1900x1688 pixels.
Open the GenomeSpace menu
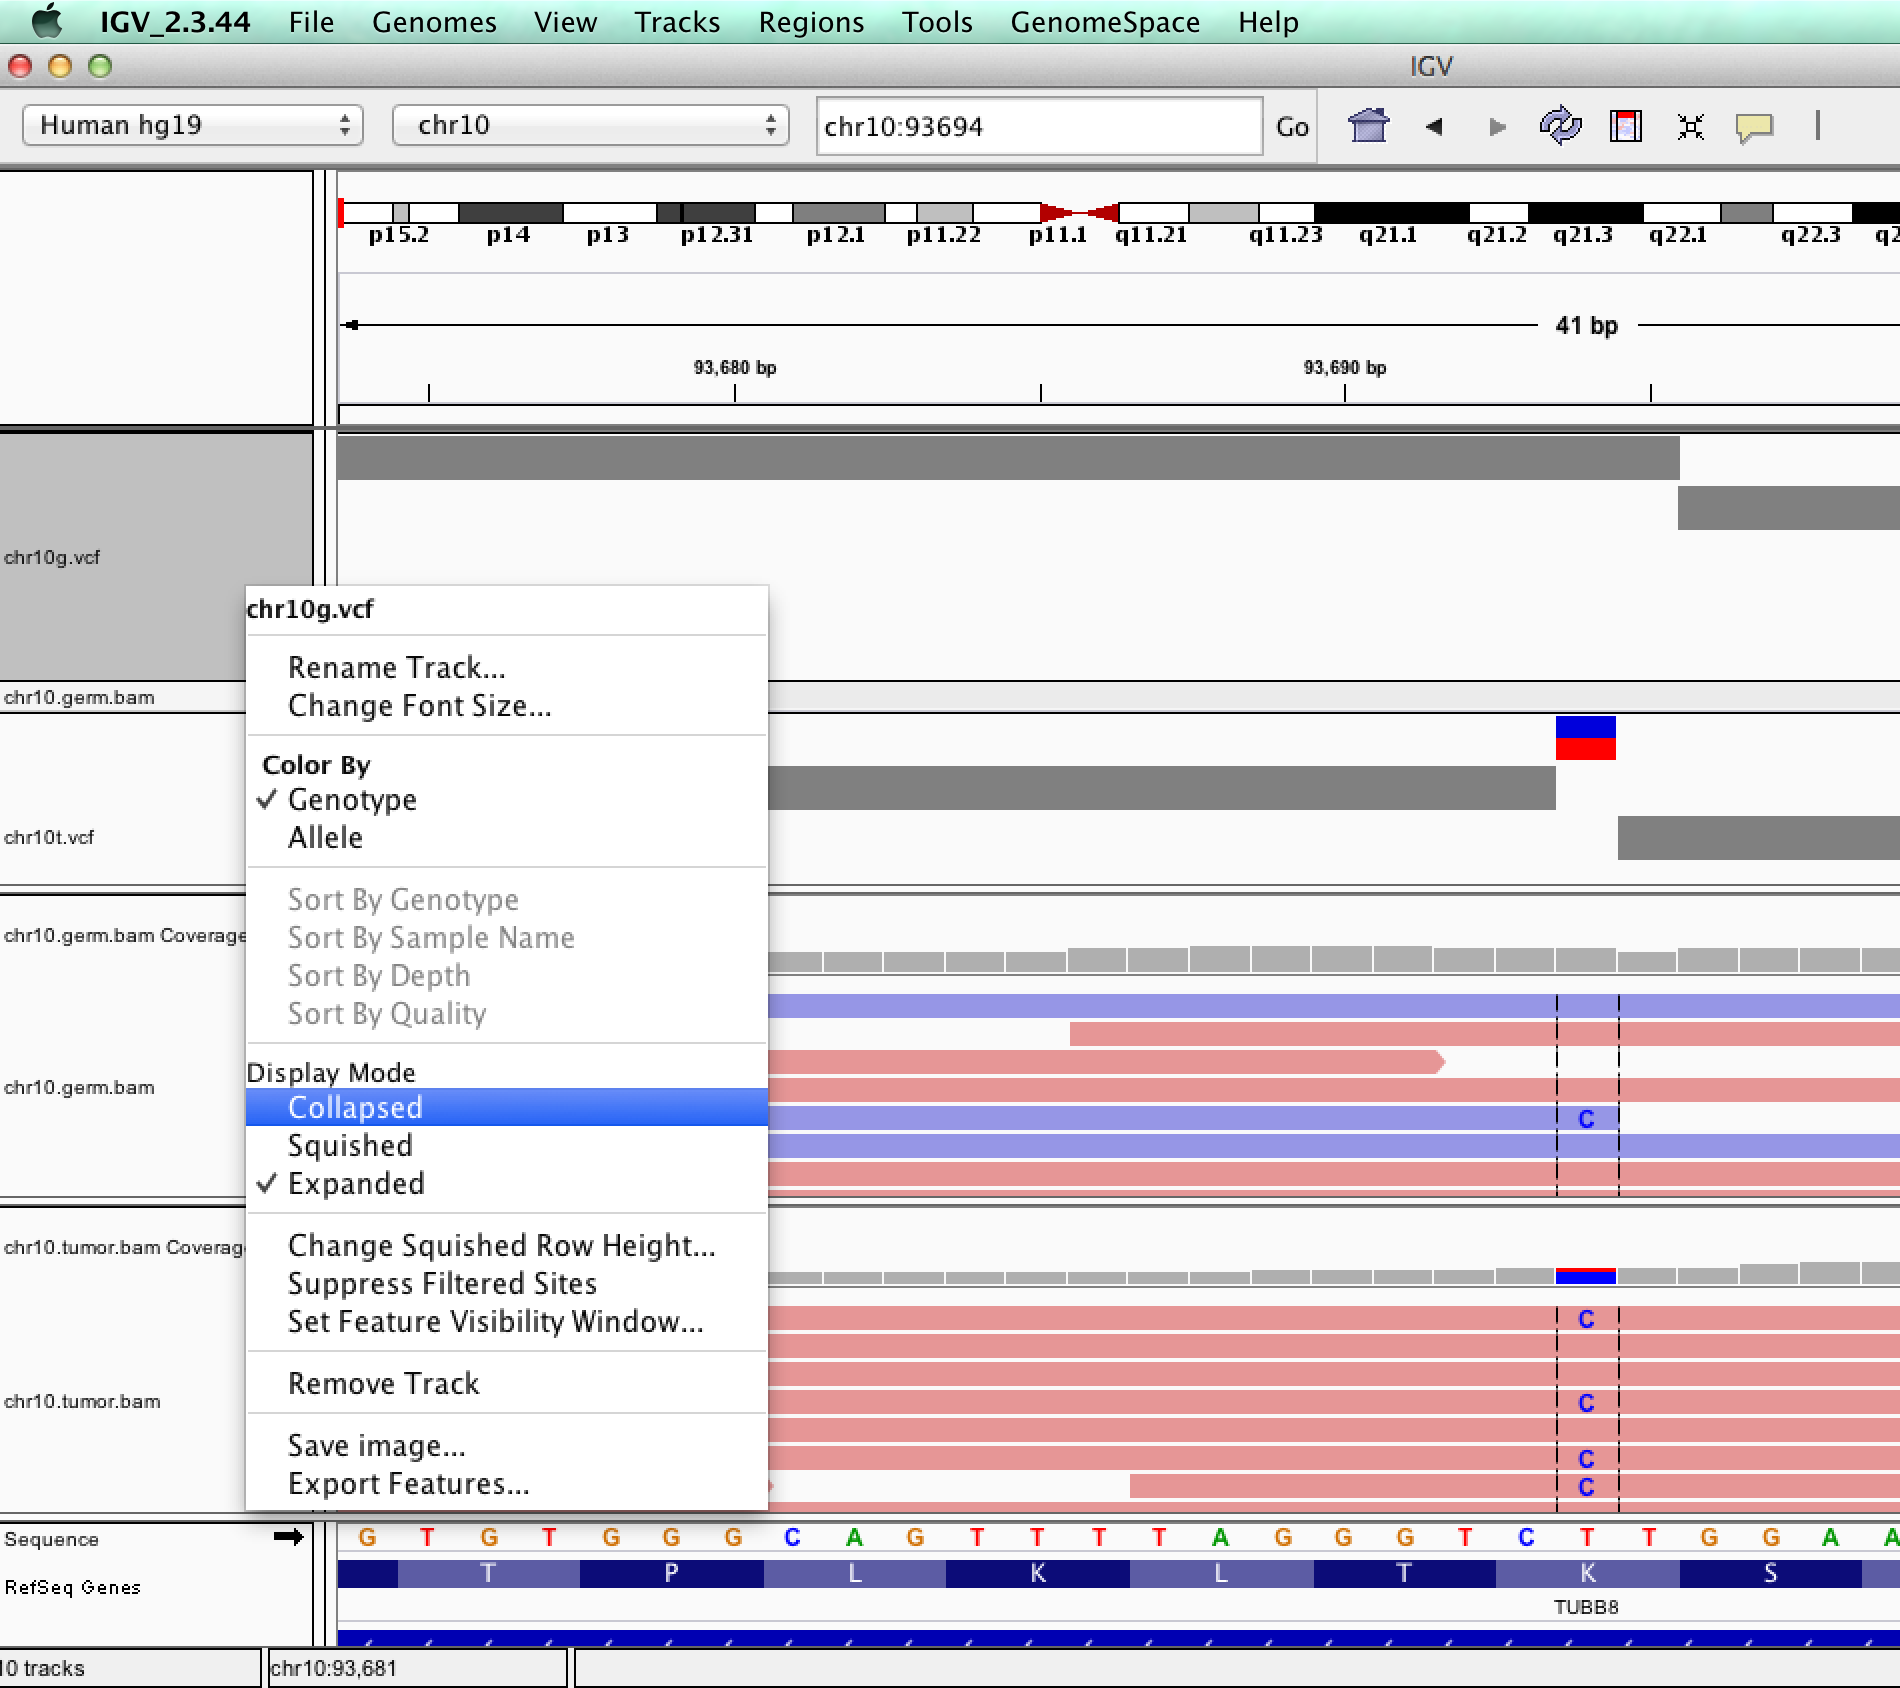(1105, 22)
